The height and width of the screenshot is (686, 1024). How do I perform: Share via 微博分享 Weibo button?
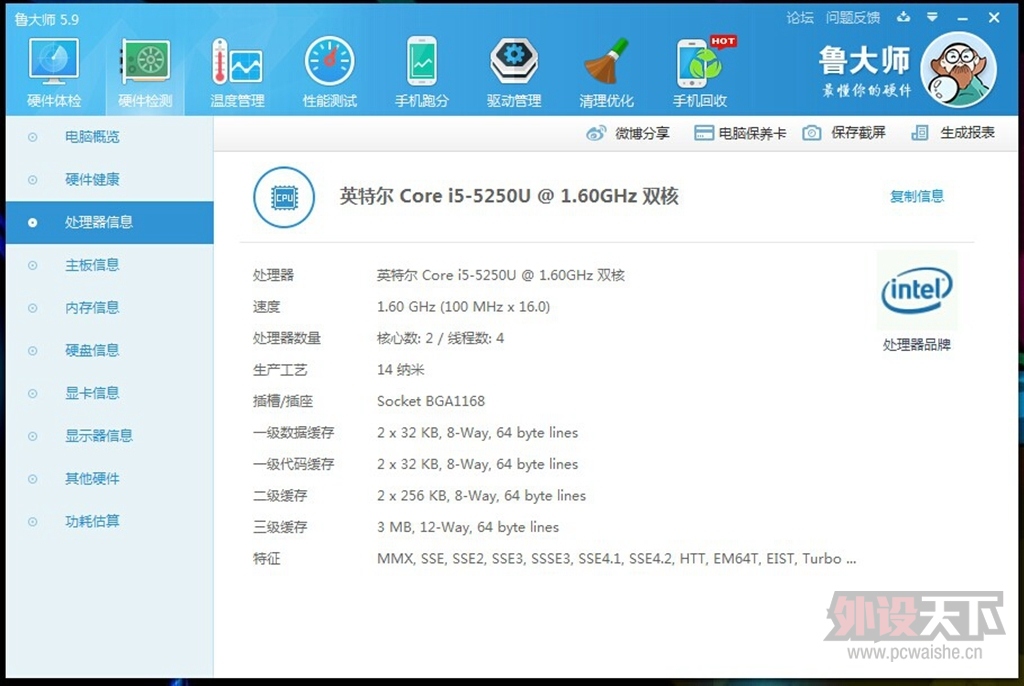click(x=628, y=133)
